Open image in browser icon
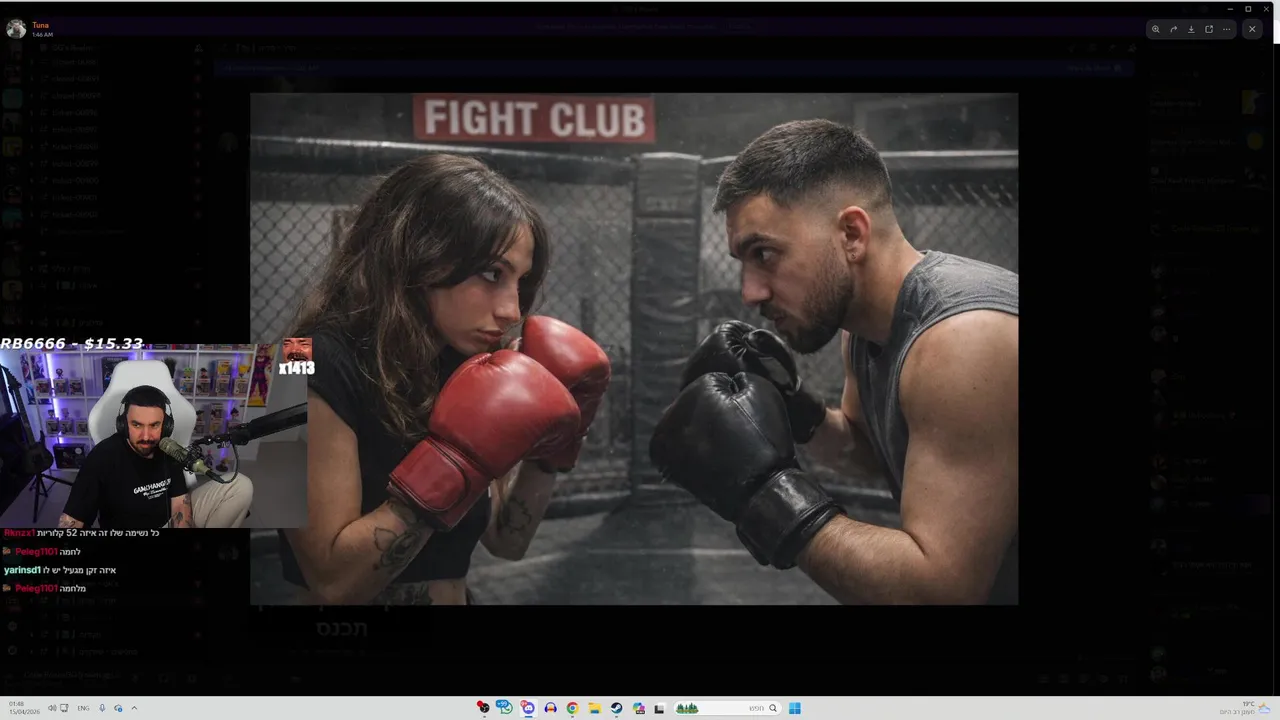1280x720 pixels. (x=1209, y=29)
